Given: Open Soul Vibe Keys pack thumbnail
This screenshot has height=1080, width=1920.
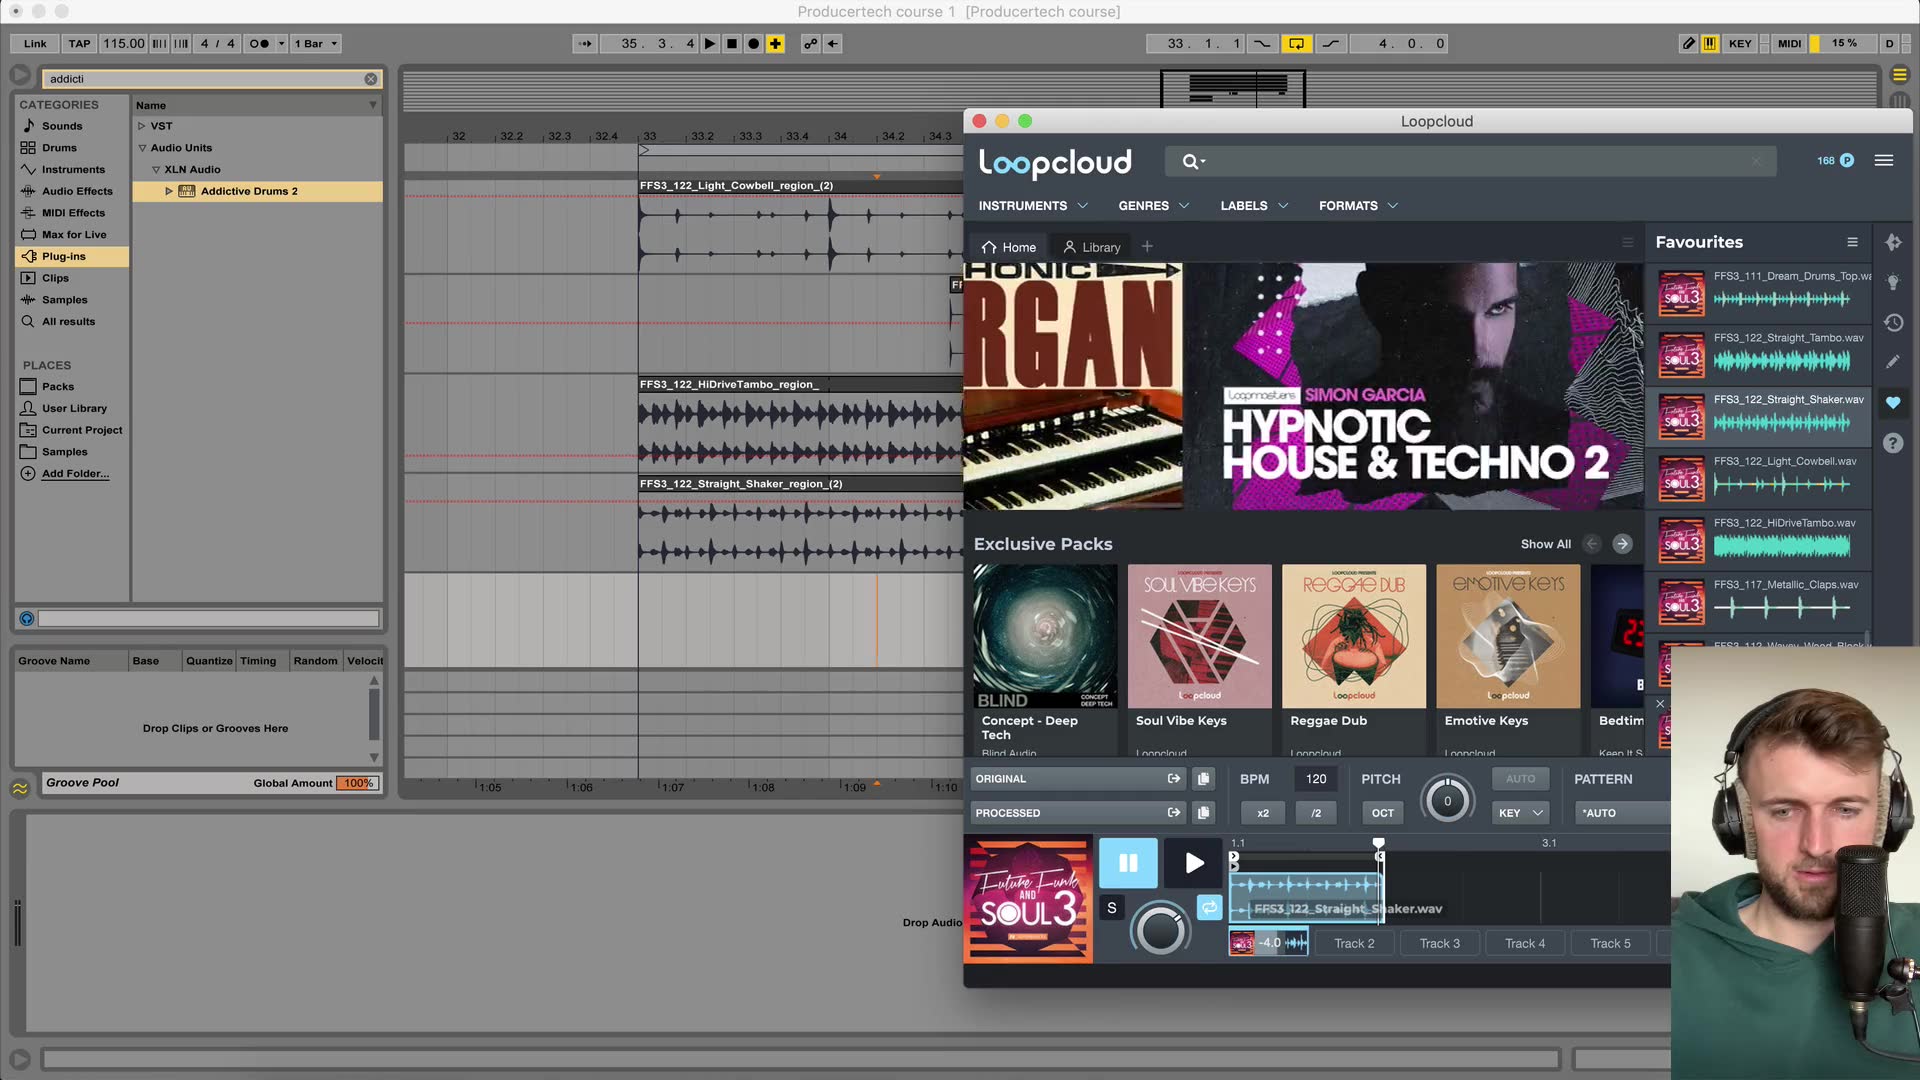Looking at the screenshot, I should click(1200, 636).
